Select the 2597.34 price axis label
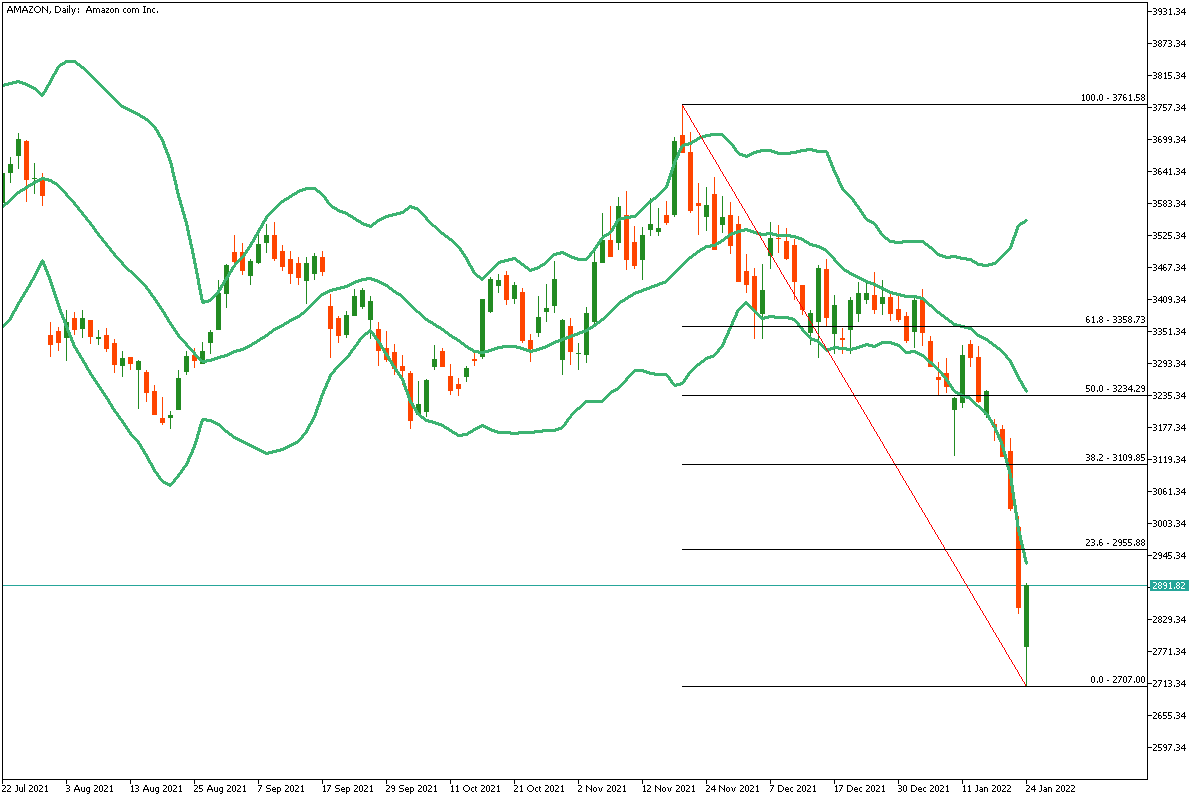 (1170, 748)
